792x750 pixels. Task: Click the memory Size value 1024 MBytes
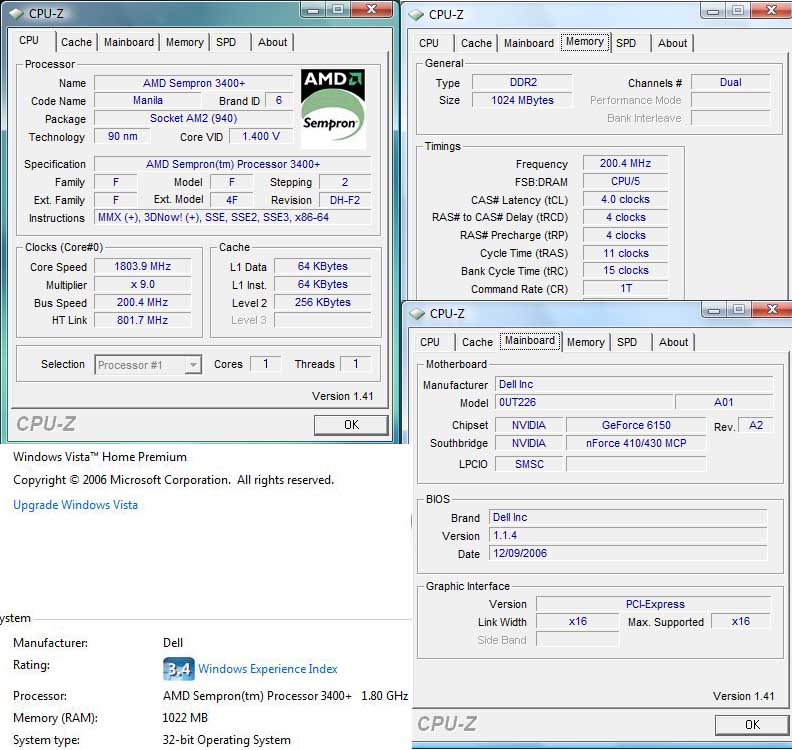(x=523, y=100)
